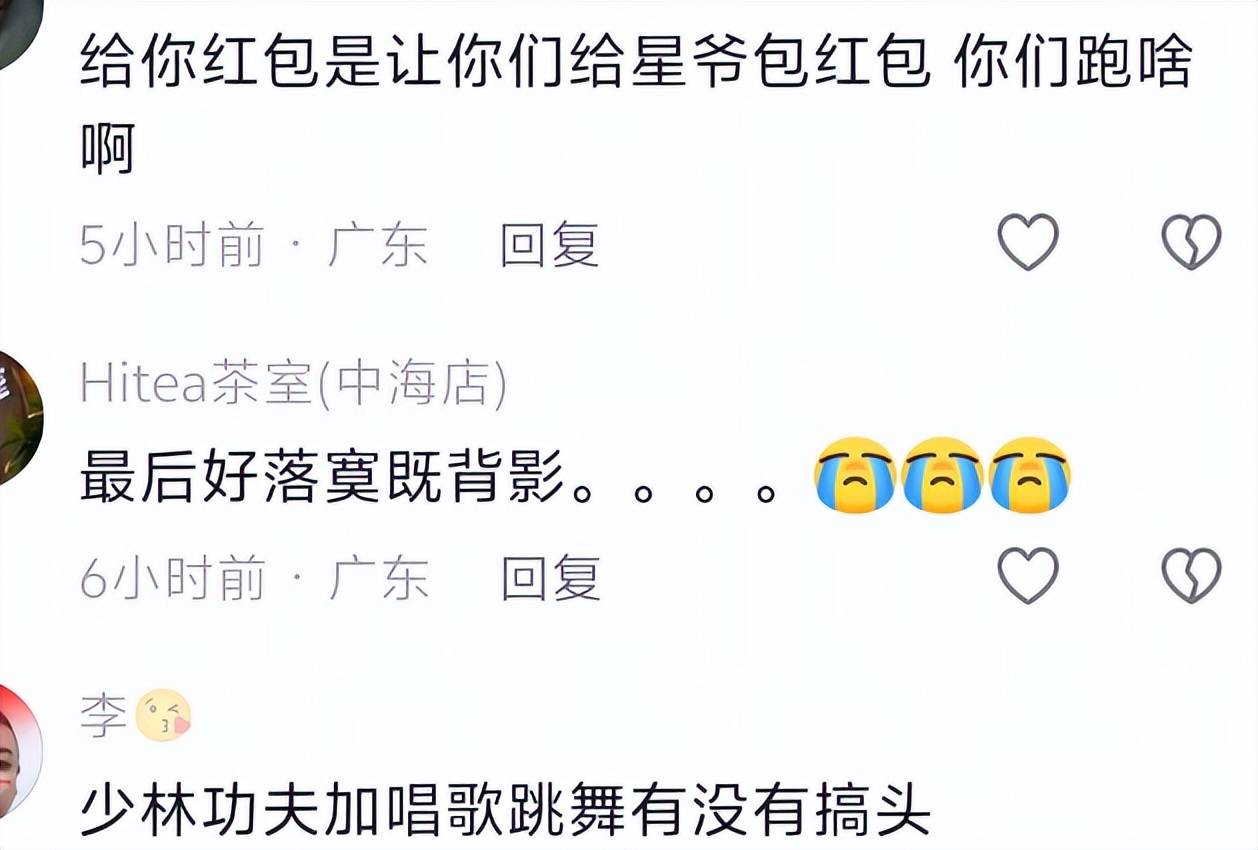Viewport: 1258px width, 850px height.
Task: Like the comment posted 5小时前
Action: coord(1028,242)
